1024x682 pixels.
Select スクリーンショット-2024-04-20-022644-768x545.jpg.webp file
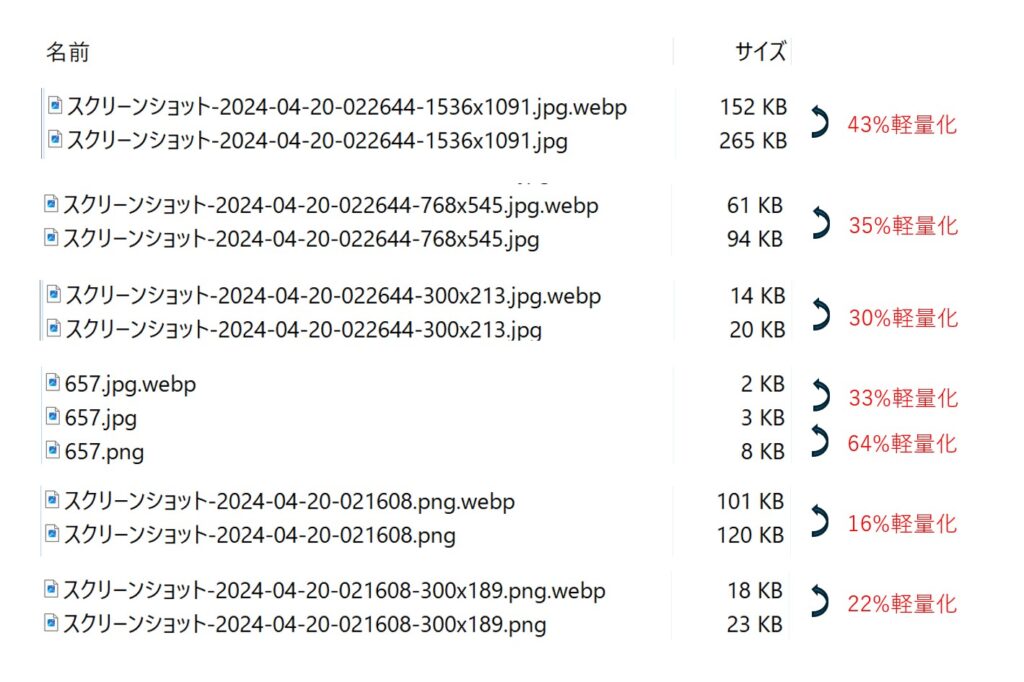330,205
